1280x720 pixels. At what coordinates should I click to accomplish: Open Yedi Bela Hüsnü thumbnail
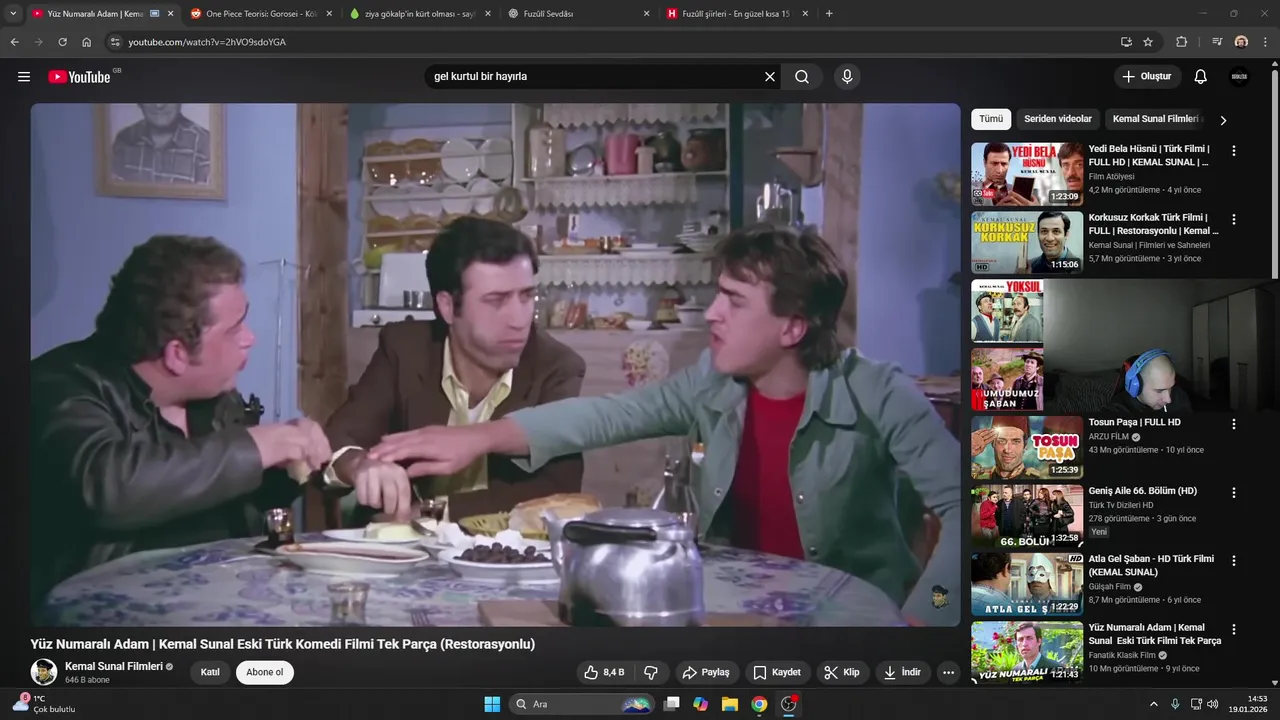1027,174
